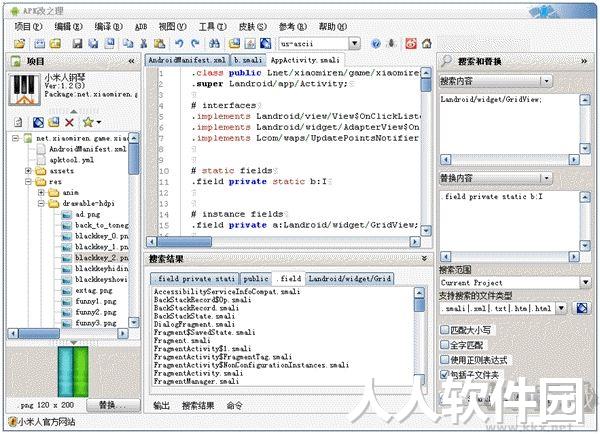600x434 pixels.
Task: Click the document icon in the project panel toolbar
Action: 18,122
